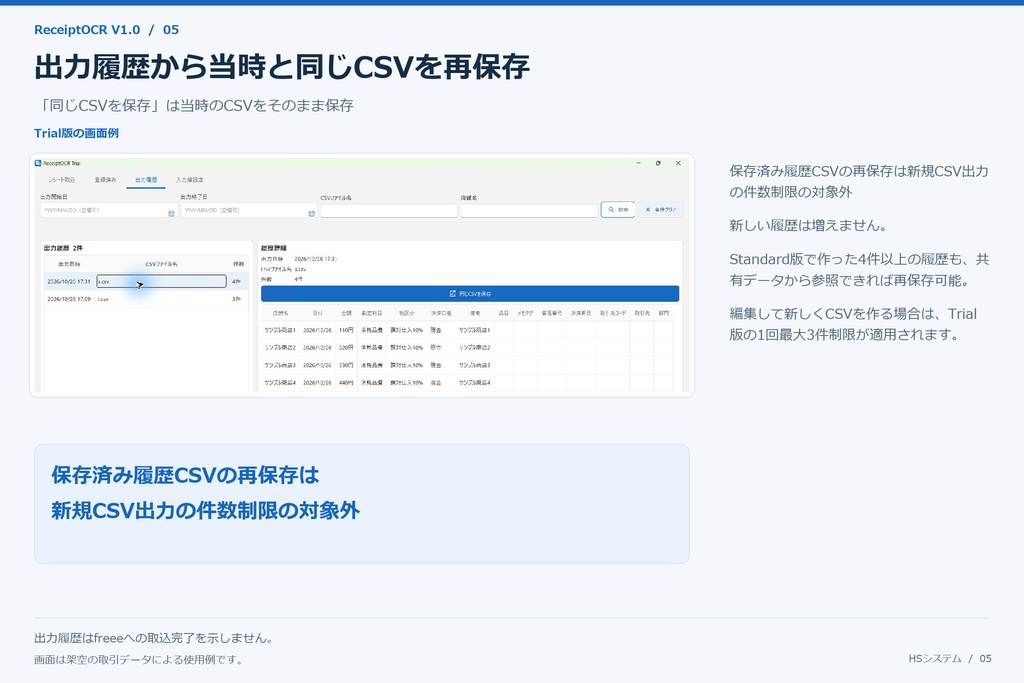Open the calendar picker for 出力開始日
The image size is (1024, 683).
click(x=171, y=213)
